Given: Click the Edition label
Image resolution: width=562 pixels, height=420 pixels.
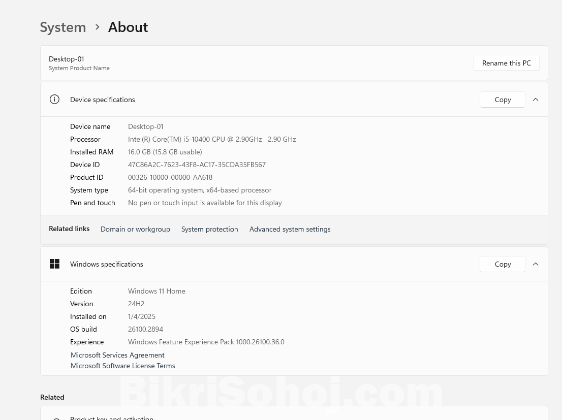Looking at the screenshot, I should click(81, 291).
